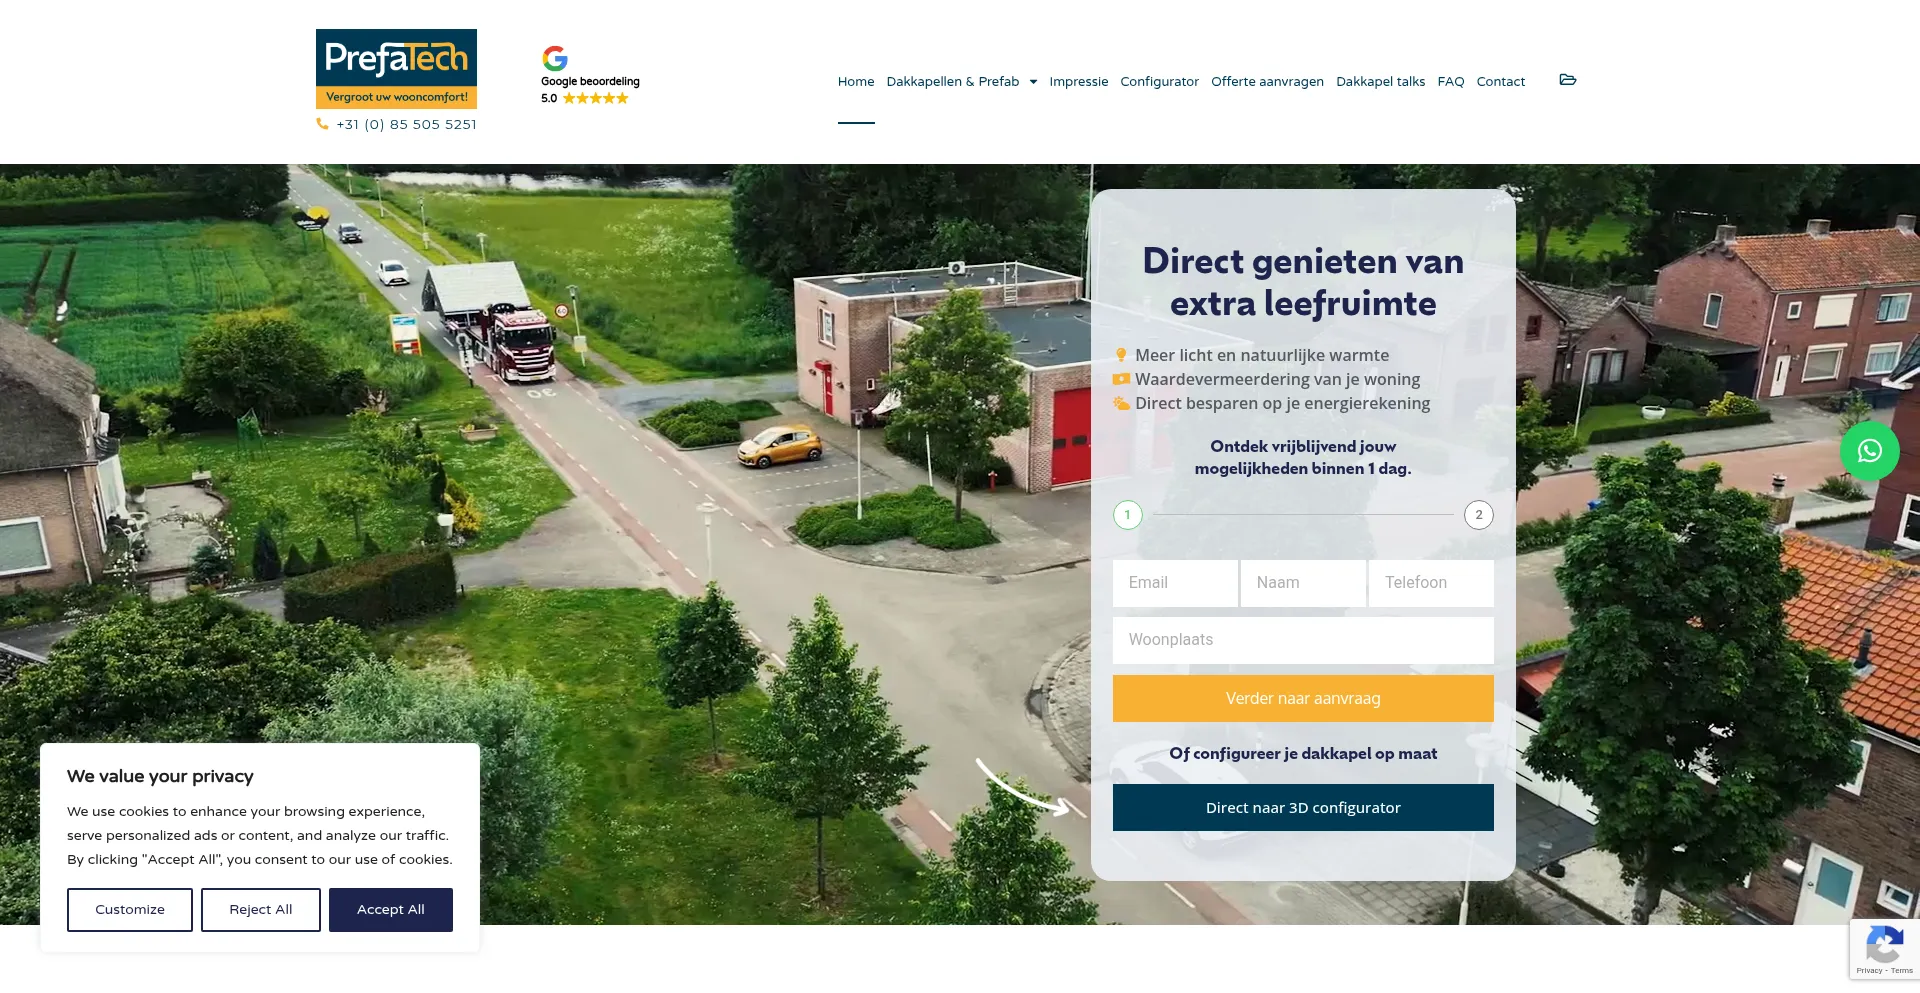The width and height of the screenshot is (1920, 993).
Task: Click 'Of configureer je dakkapel op maat' text
Action: (x=1303, y=754)
